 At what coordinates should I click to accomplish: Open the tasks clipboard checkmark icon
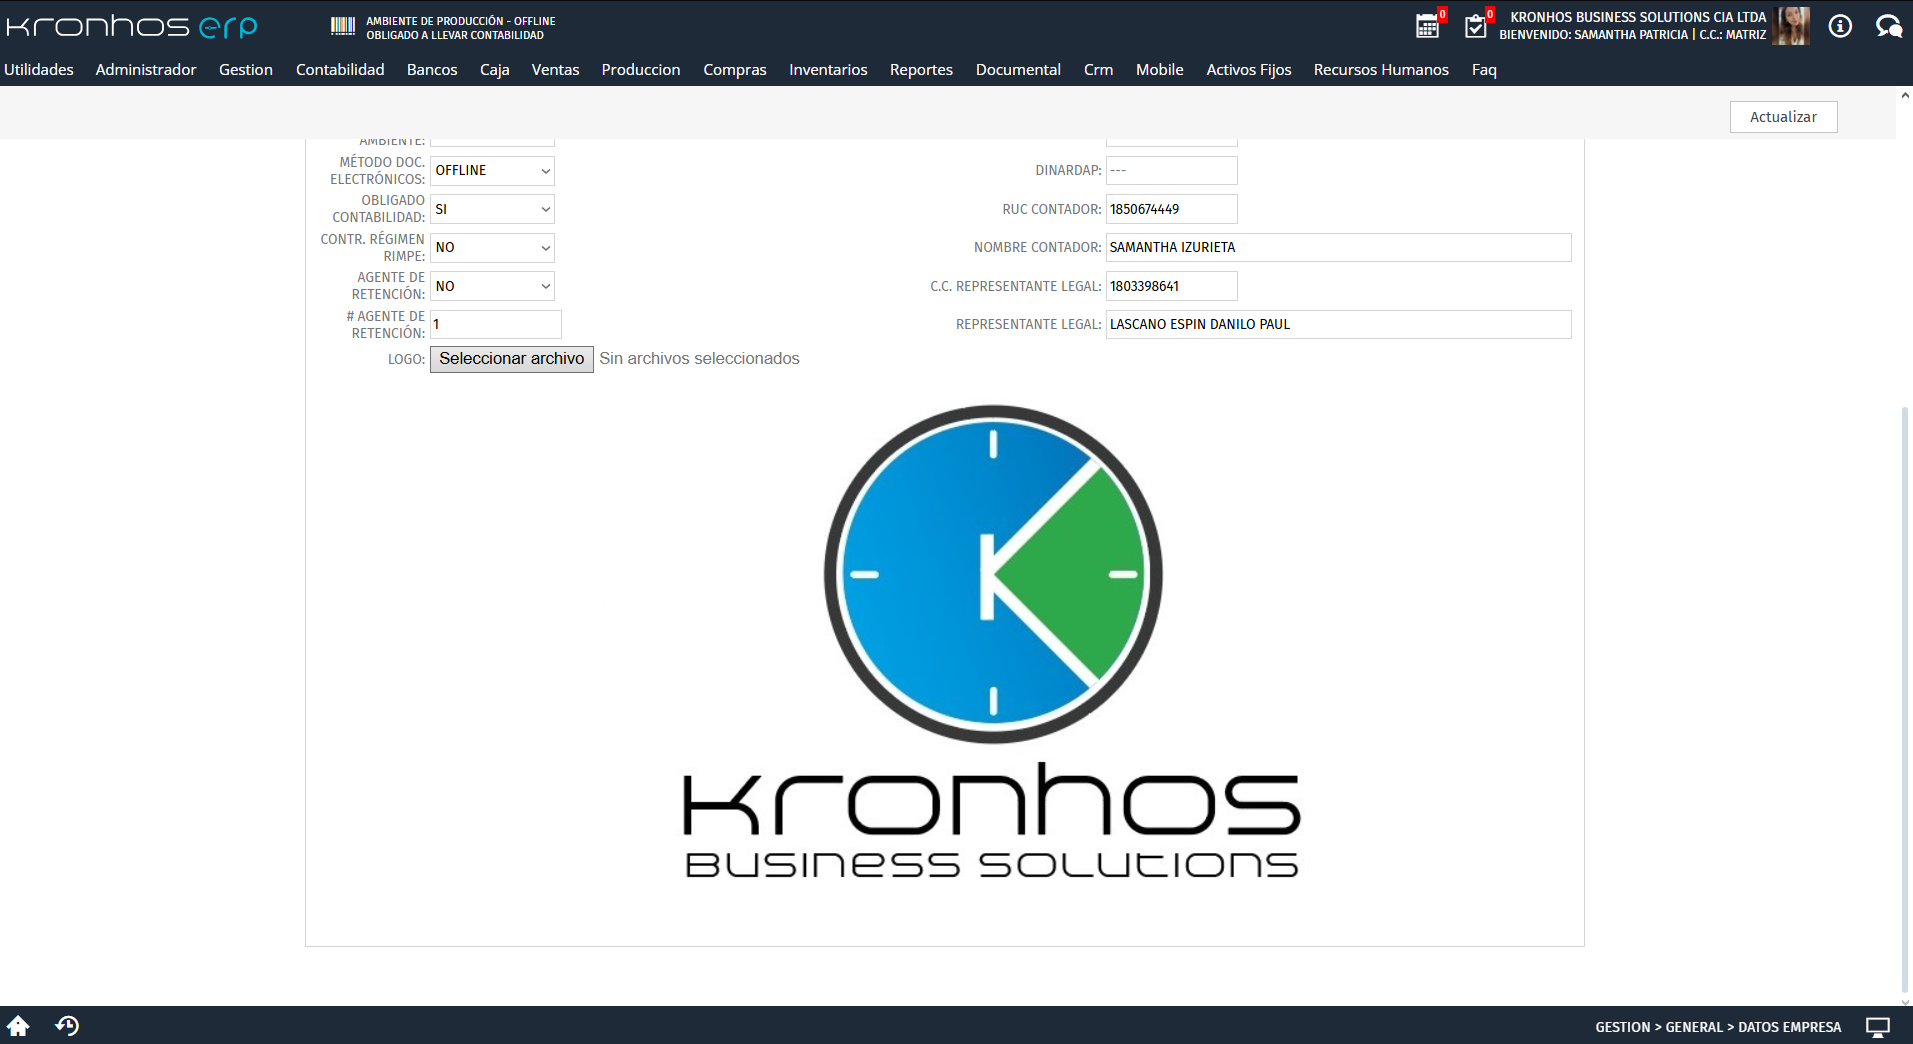tap(1475, 27)
